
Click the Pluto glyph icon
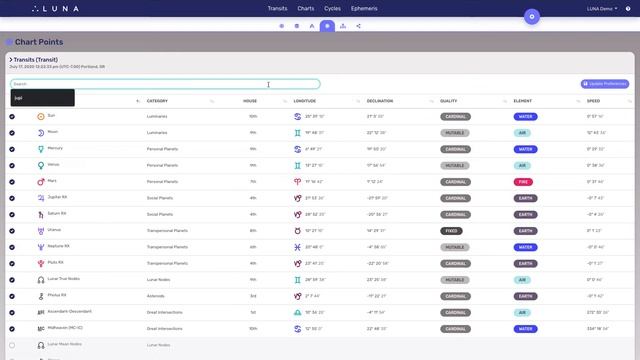click(41, 264)
